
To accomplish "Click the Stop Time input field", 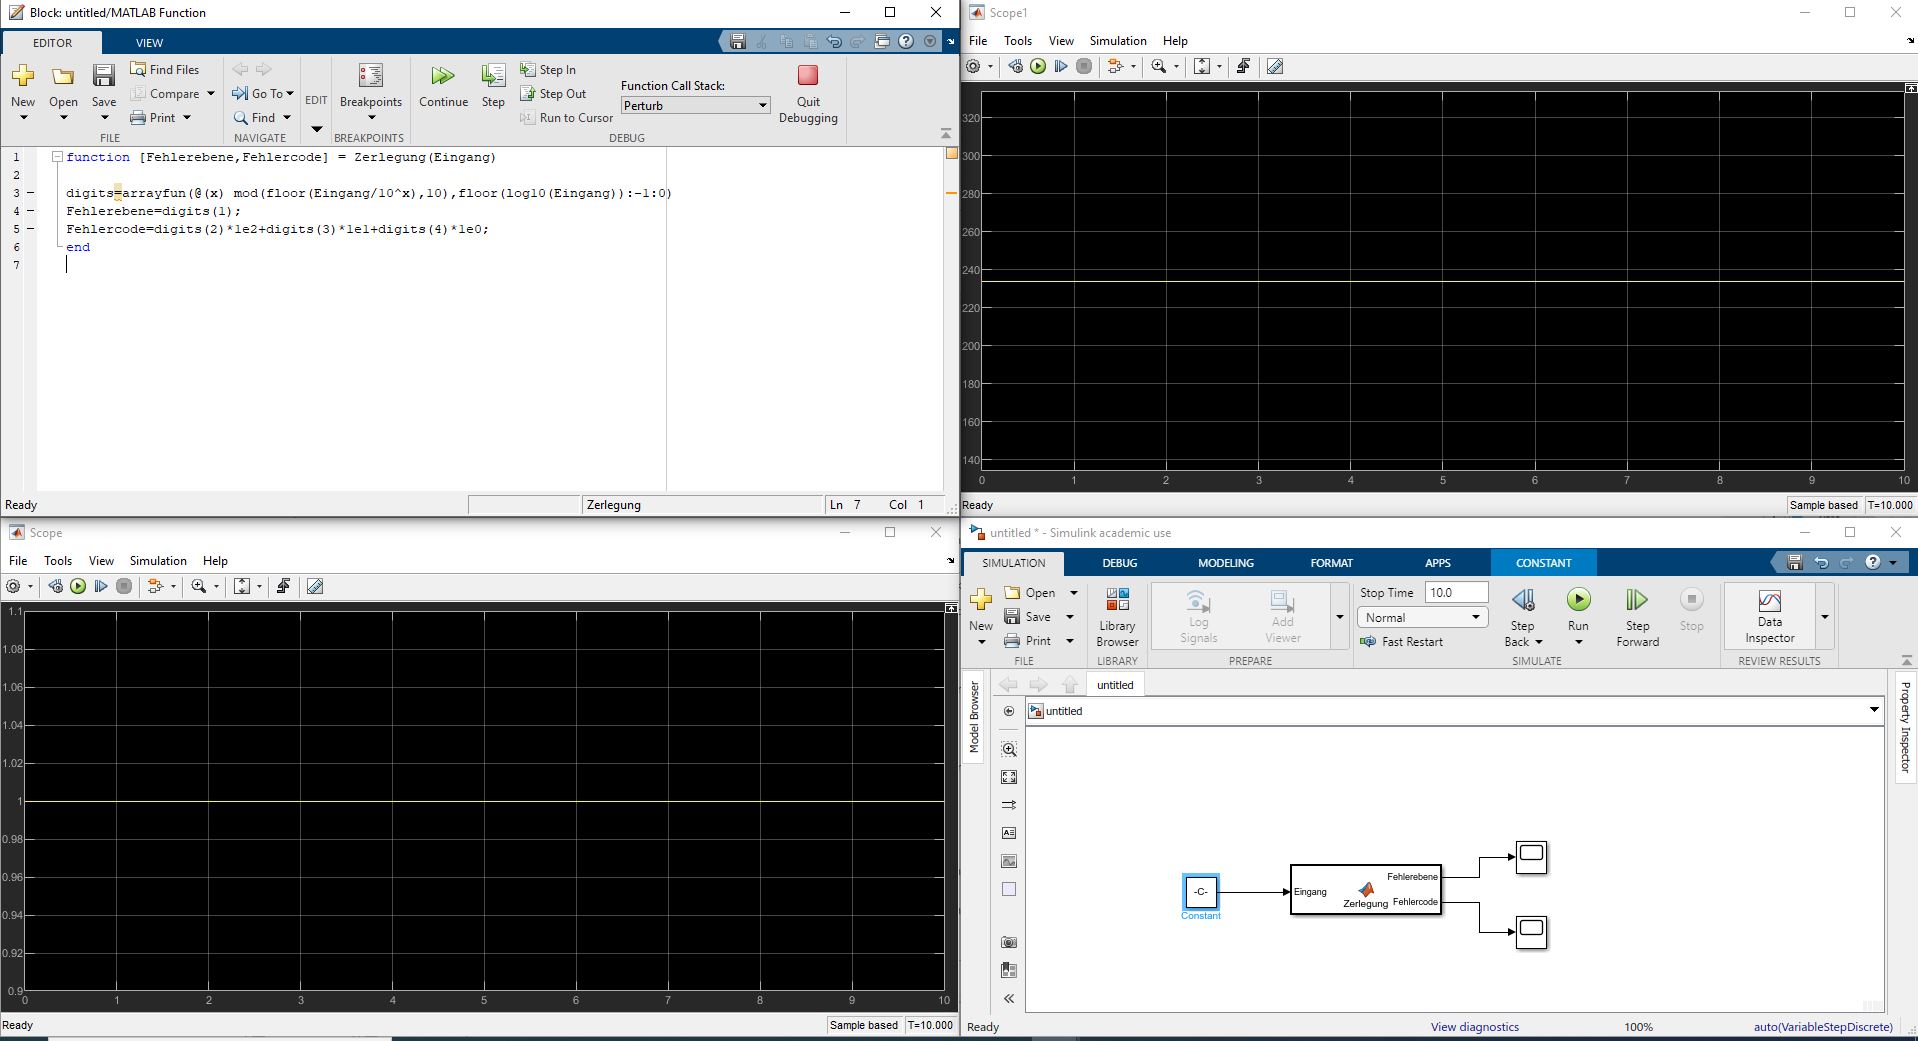I will point(1455,593).
